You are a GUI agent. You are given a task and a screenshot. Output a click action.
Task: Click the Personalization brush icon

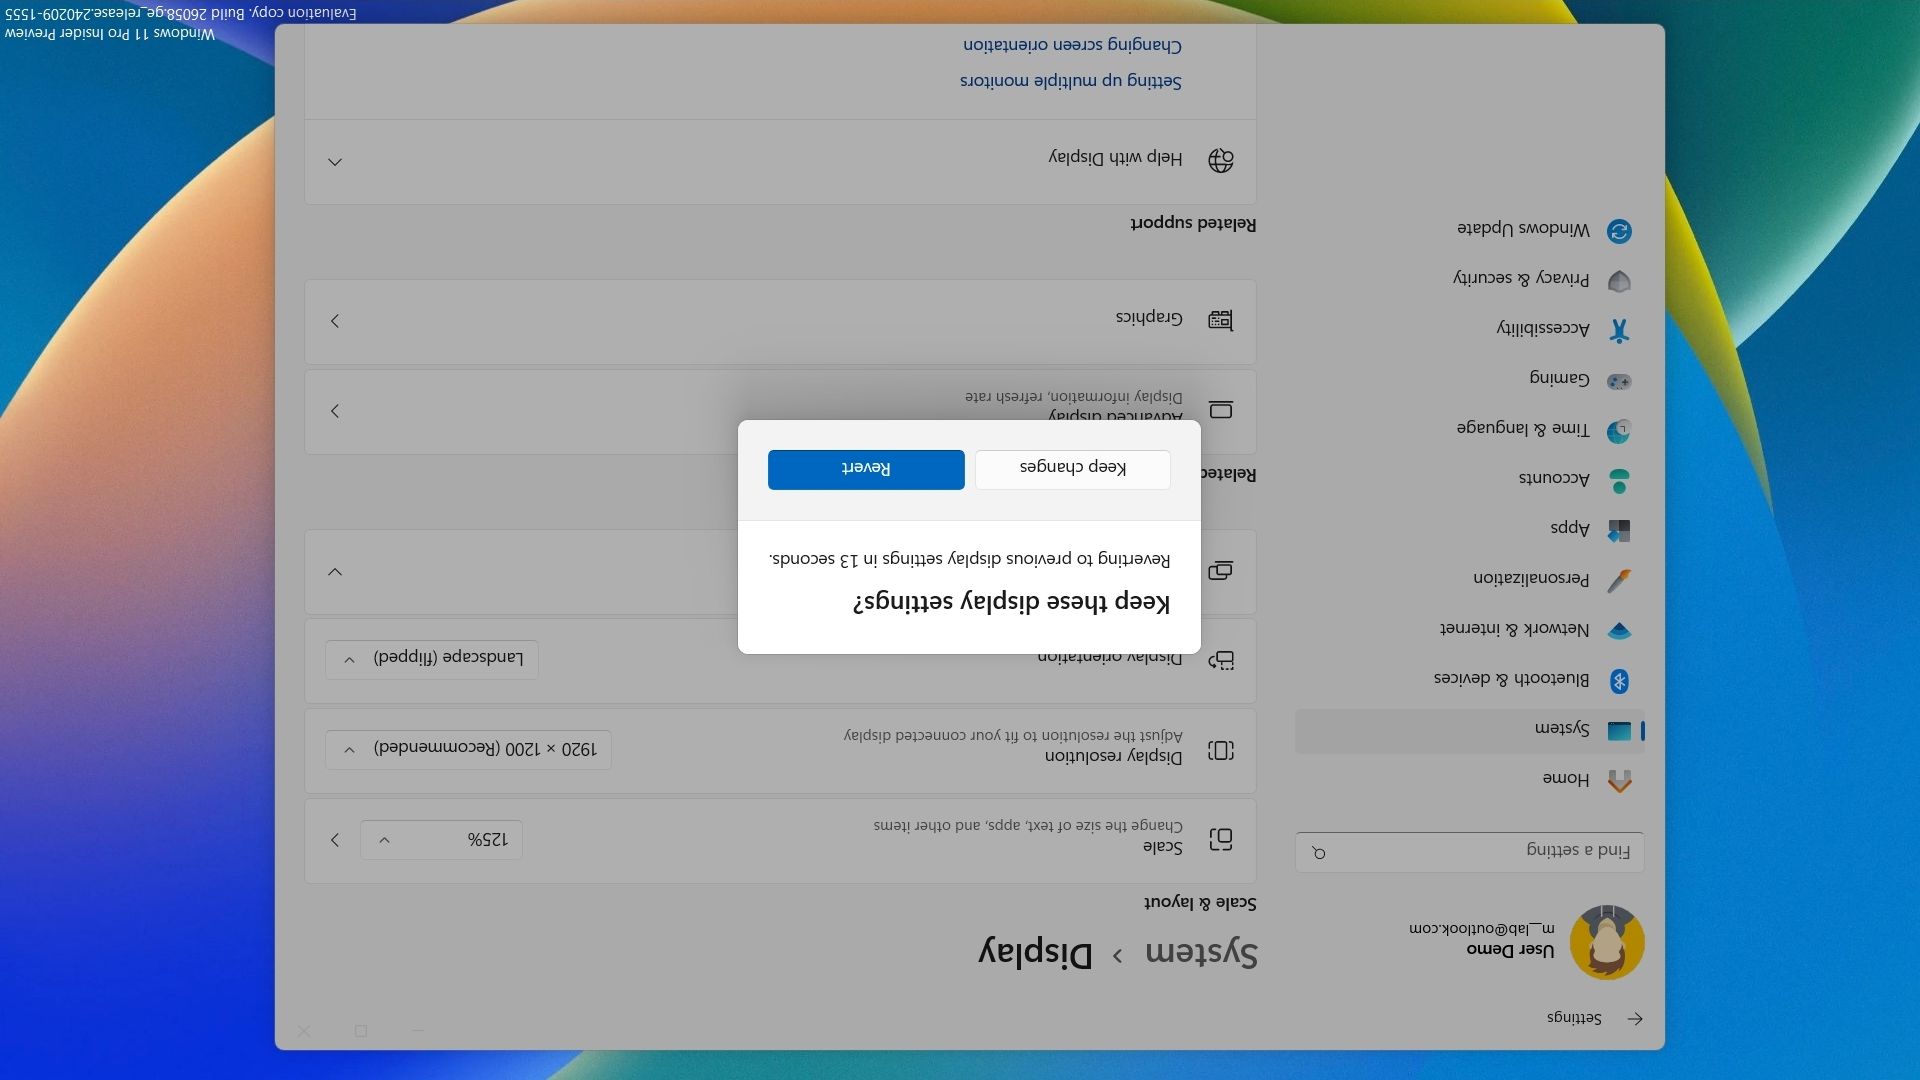pyautogui.click(x=1619, y=580)
